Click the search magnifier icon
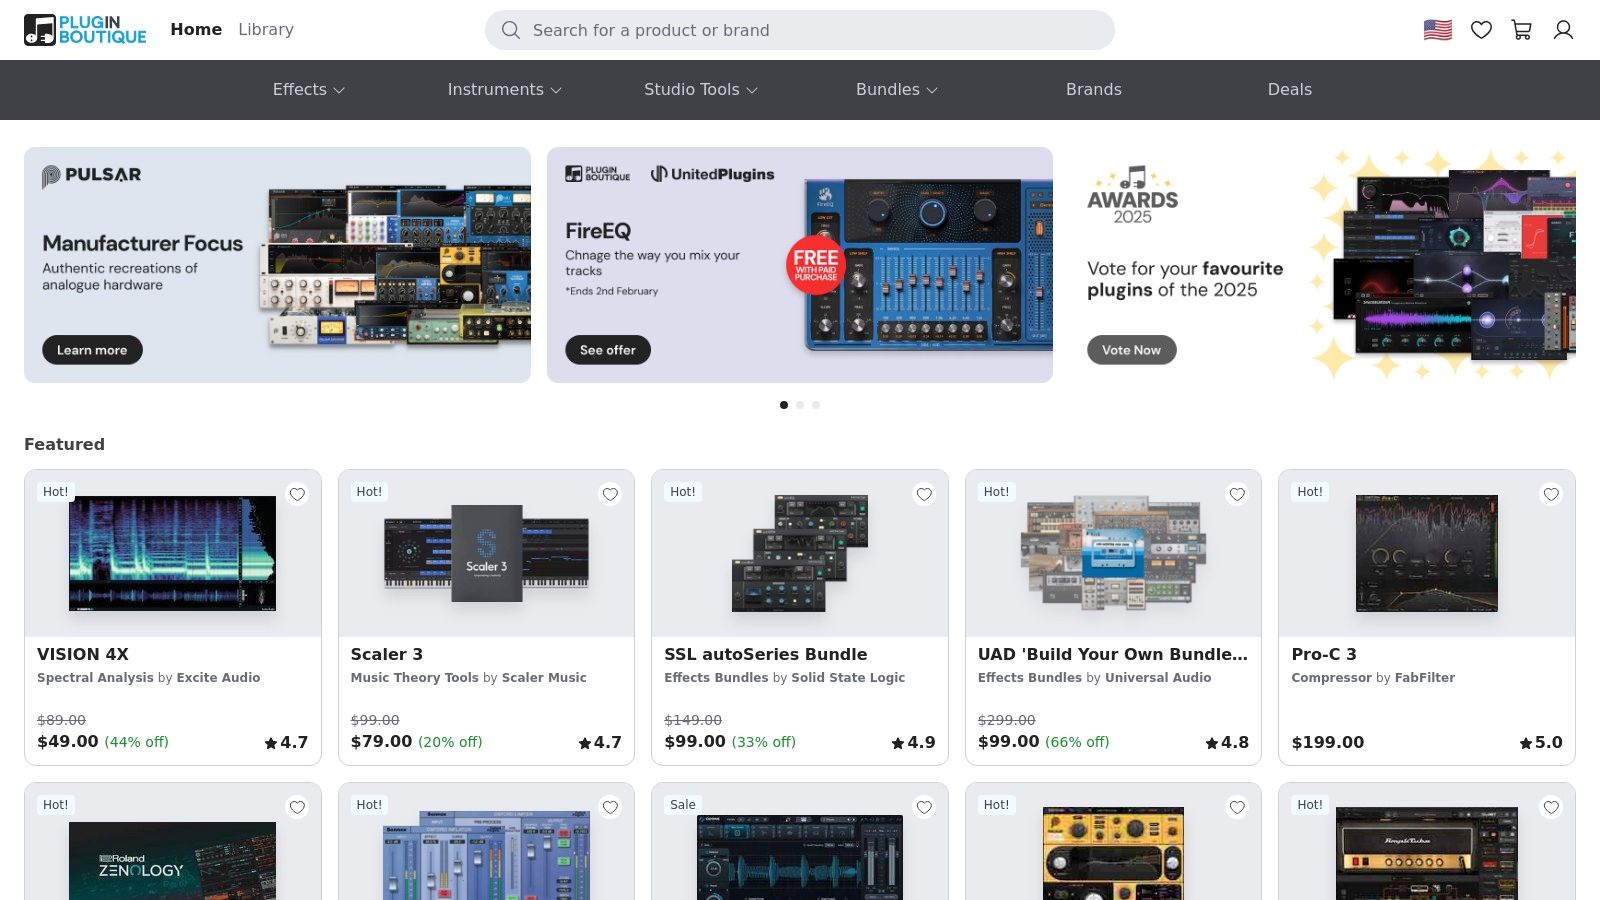Image resolution: width=1600 pixels, height=900 pixels. [x=511, y=30]
